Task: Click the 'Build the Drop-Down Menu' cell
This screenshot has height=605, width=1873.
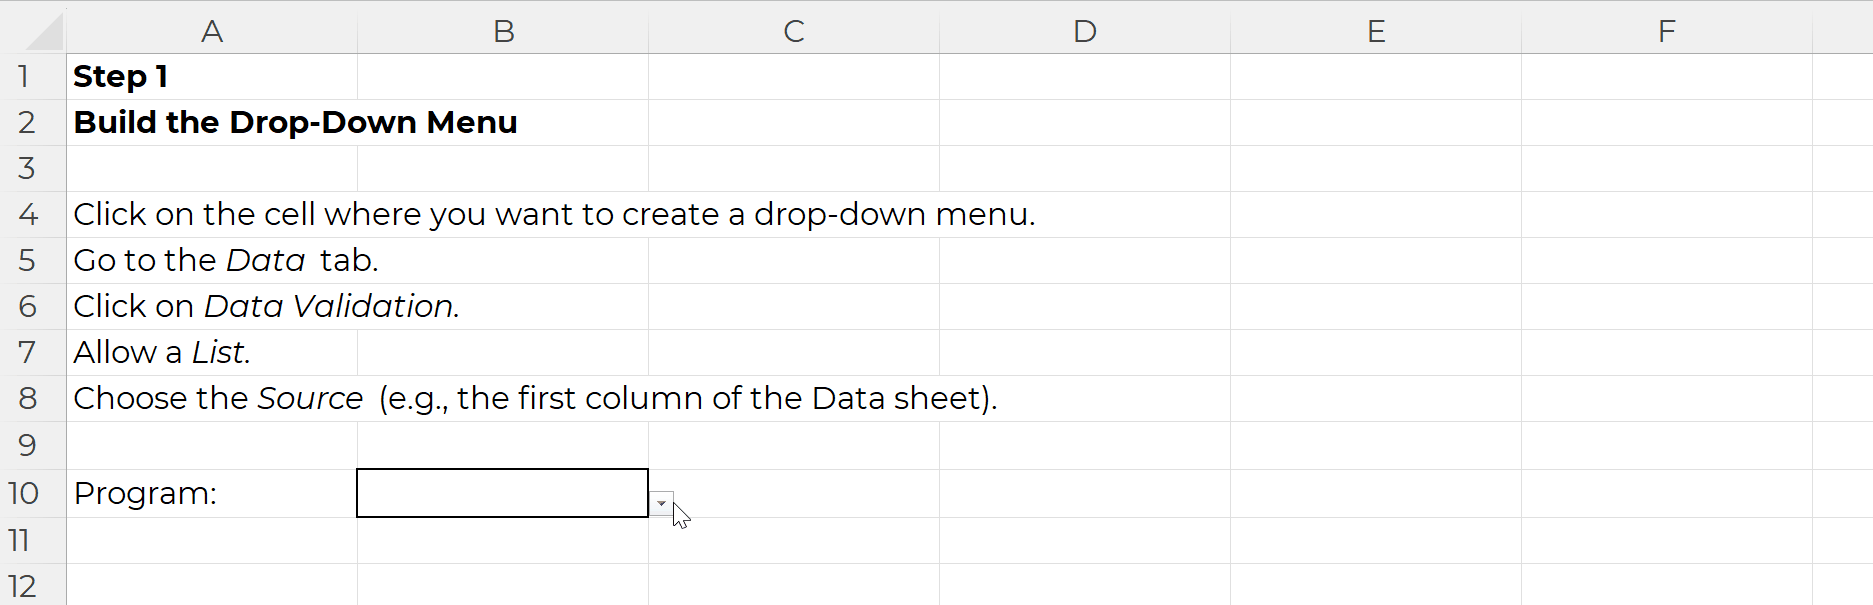Action: pos(212,122)
